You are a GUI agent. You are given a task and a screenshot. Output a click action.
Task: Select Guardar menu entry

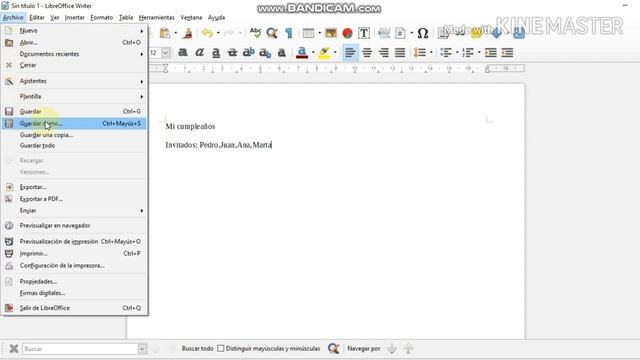point(74,111)
